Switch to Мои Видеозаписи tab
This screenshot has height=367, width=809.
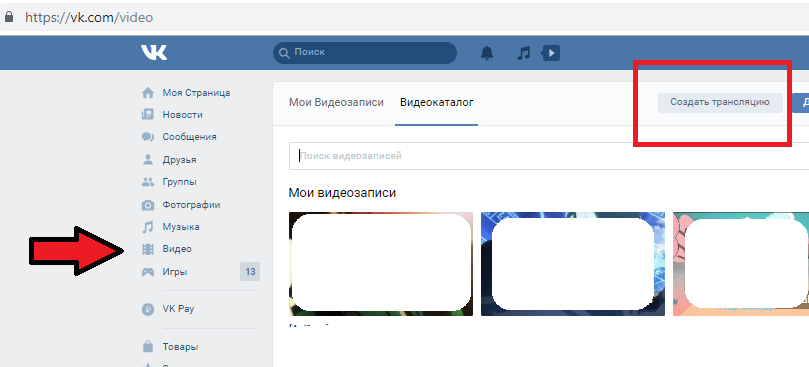pos(336,102)
